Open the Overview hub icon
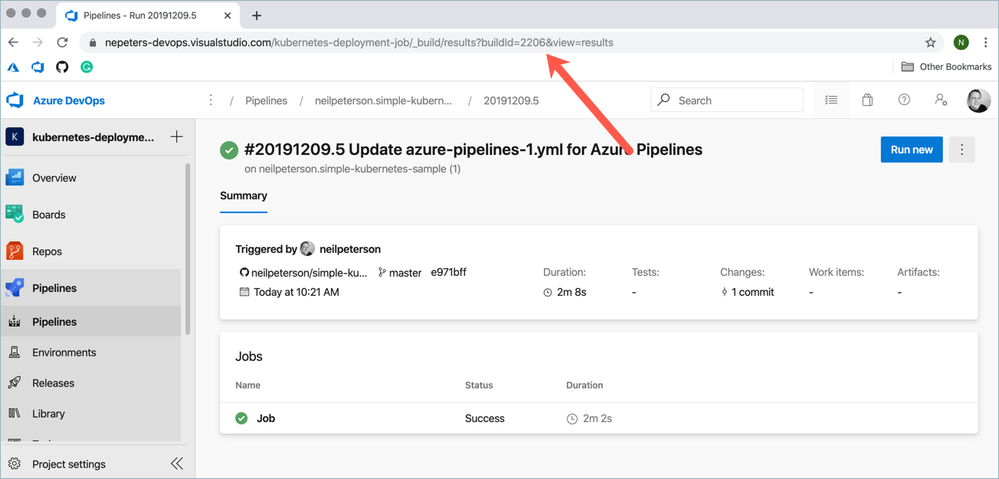Viewport: 999px width, 479px height. click(15, 178)
